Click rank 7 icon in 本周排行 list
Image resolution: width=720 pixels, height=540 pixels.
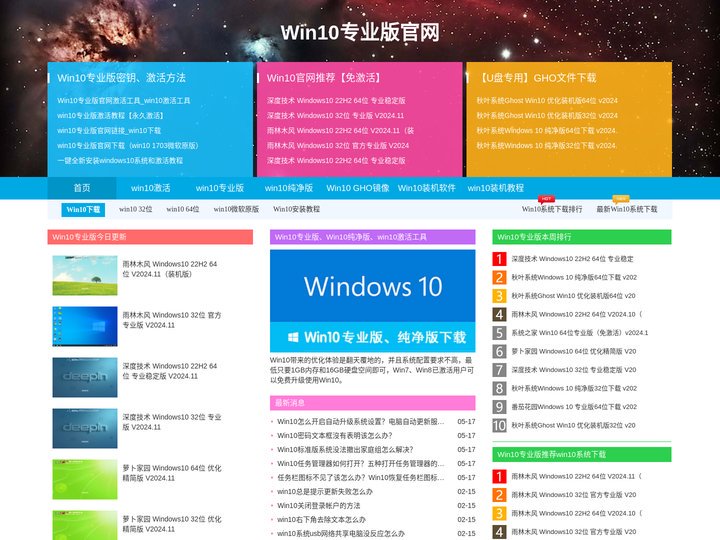coord(499,370)
